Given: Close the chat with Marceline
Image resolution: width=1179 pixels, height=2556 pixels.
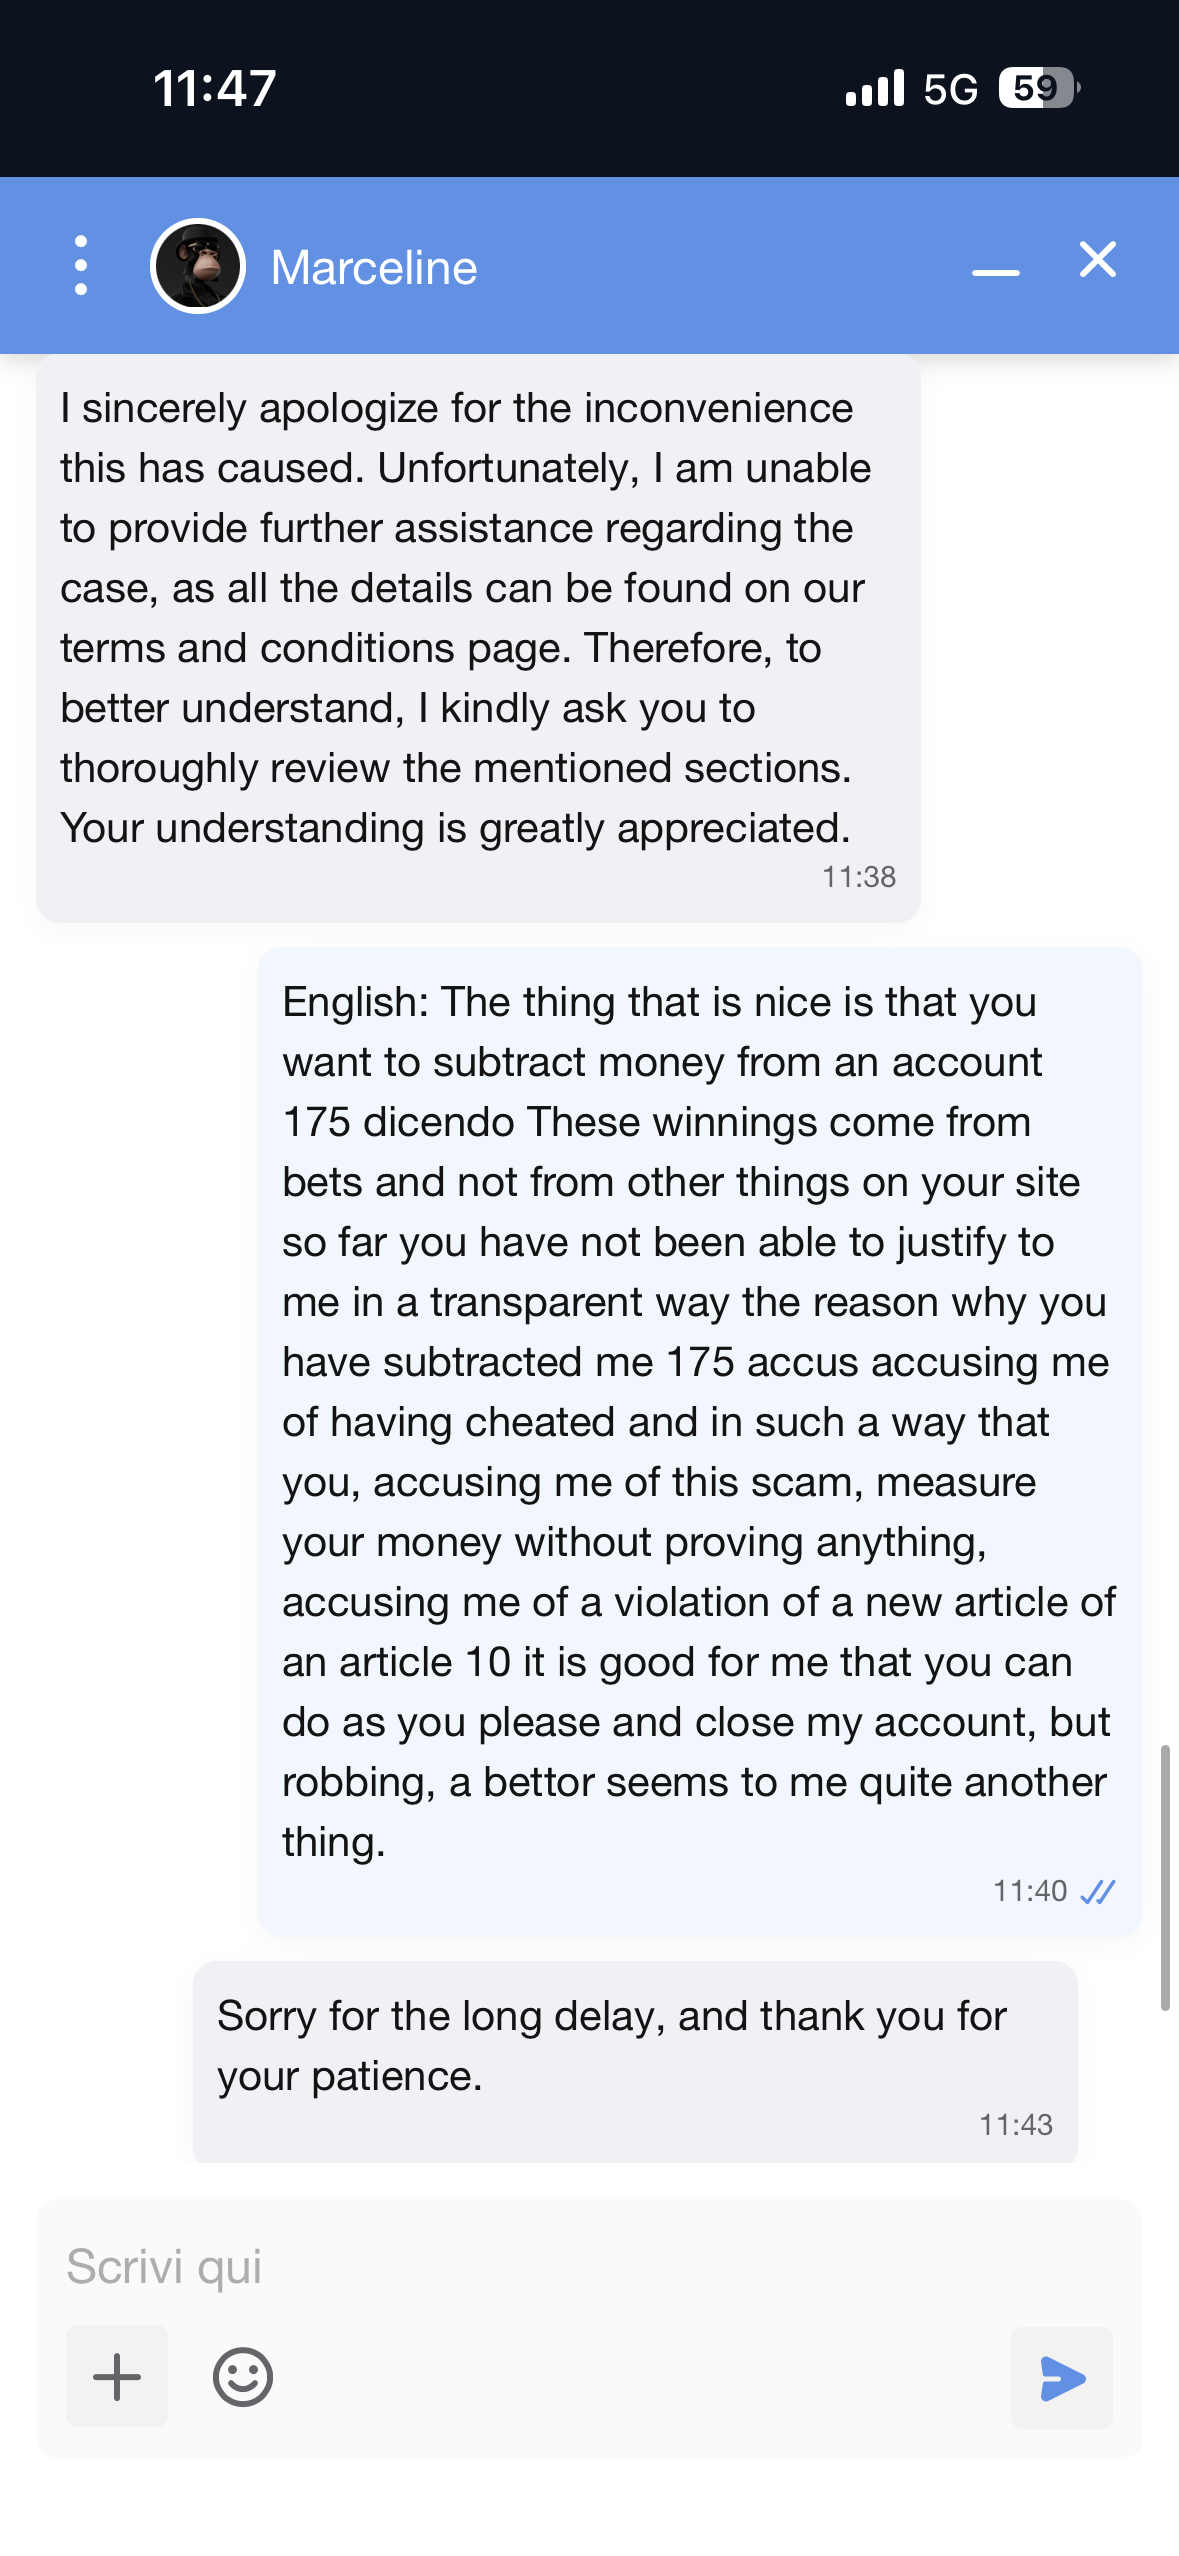Looking at the screenshot, I should (1097, 260).
